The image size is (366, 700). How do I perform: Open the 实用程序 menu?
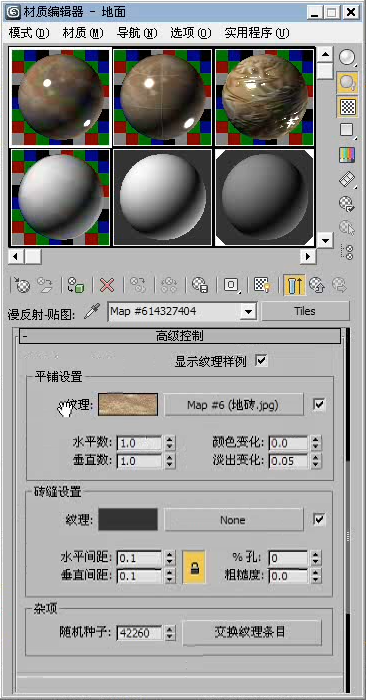[x=257, y=33]
